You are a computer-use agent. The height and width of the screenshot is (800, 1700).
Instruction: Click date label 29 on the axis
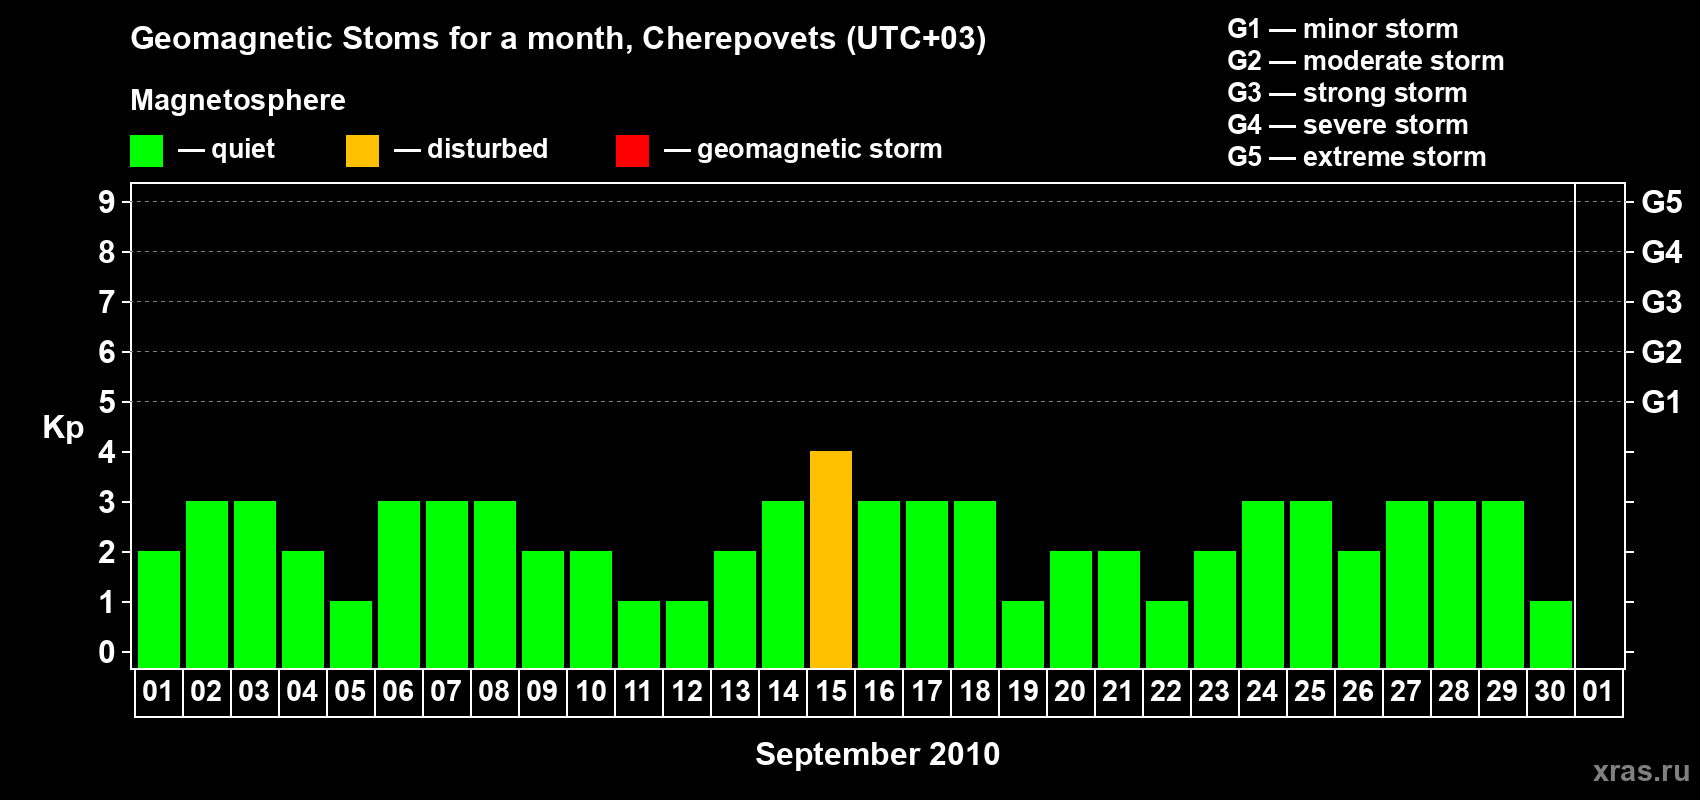(1502, 692)
